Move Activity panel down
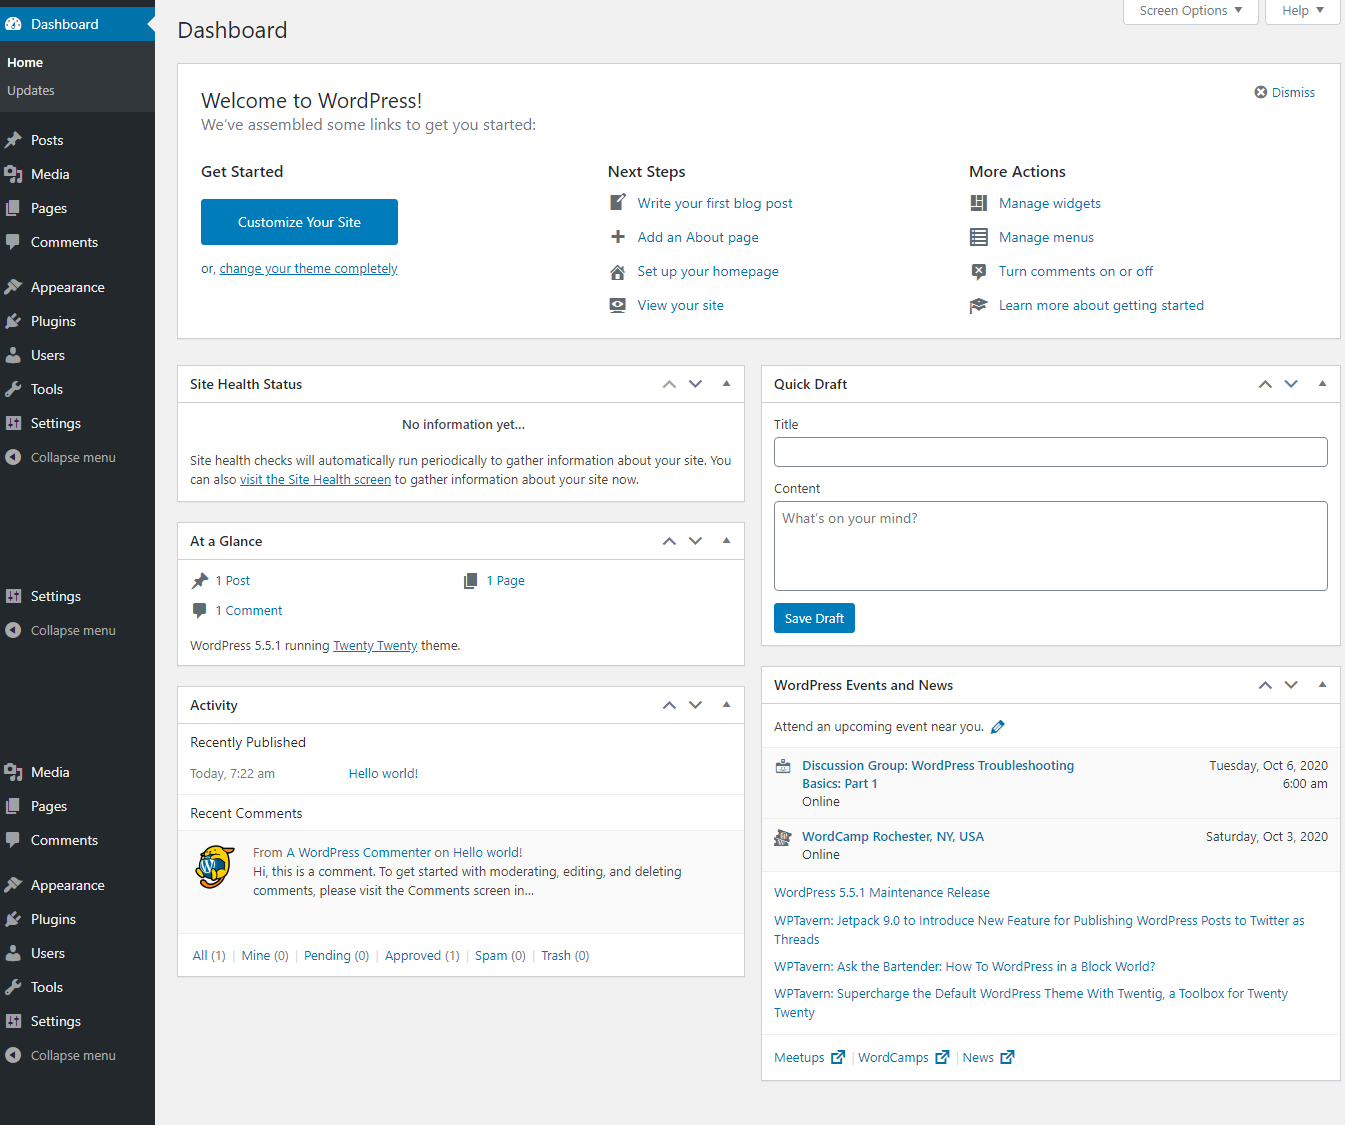This screenshot has width=1345, height=1125. tap(696, 705)
